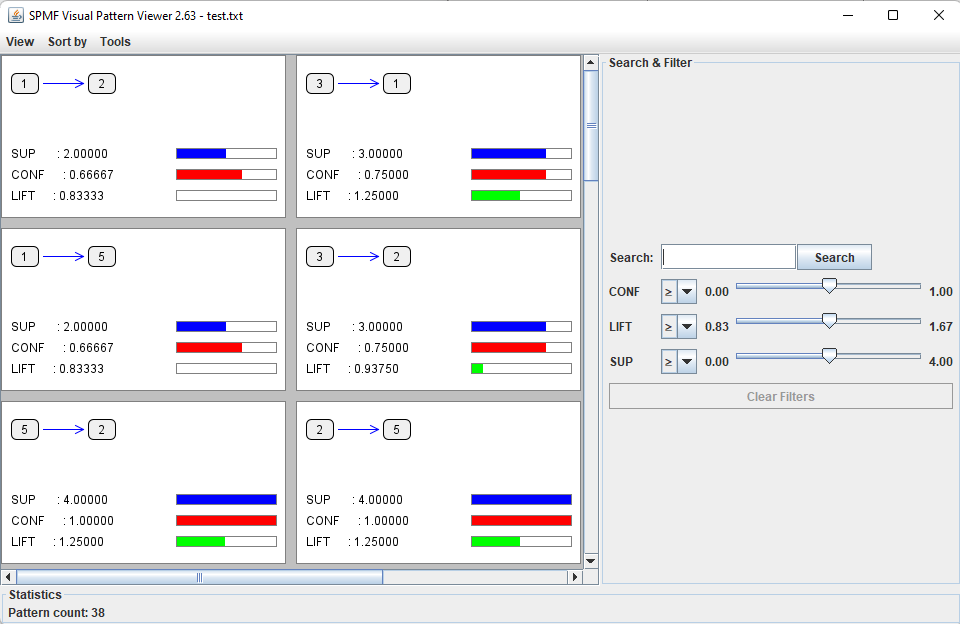Open the Tools menu
Screen dimensions: 960x624
coord(115,42)
